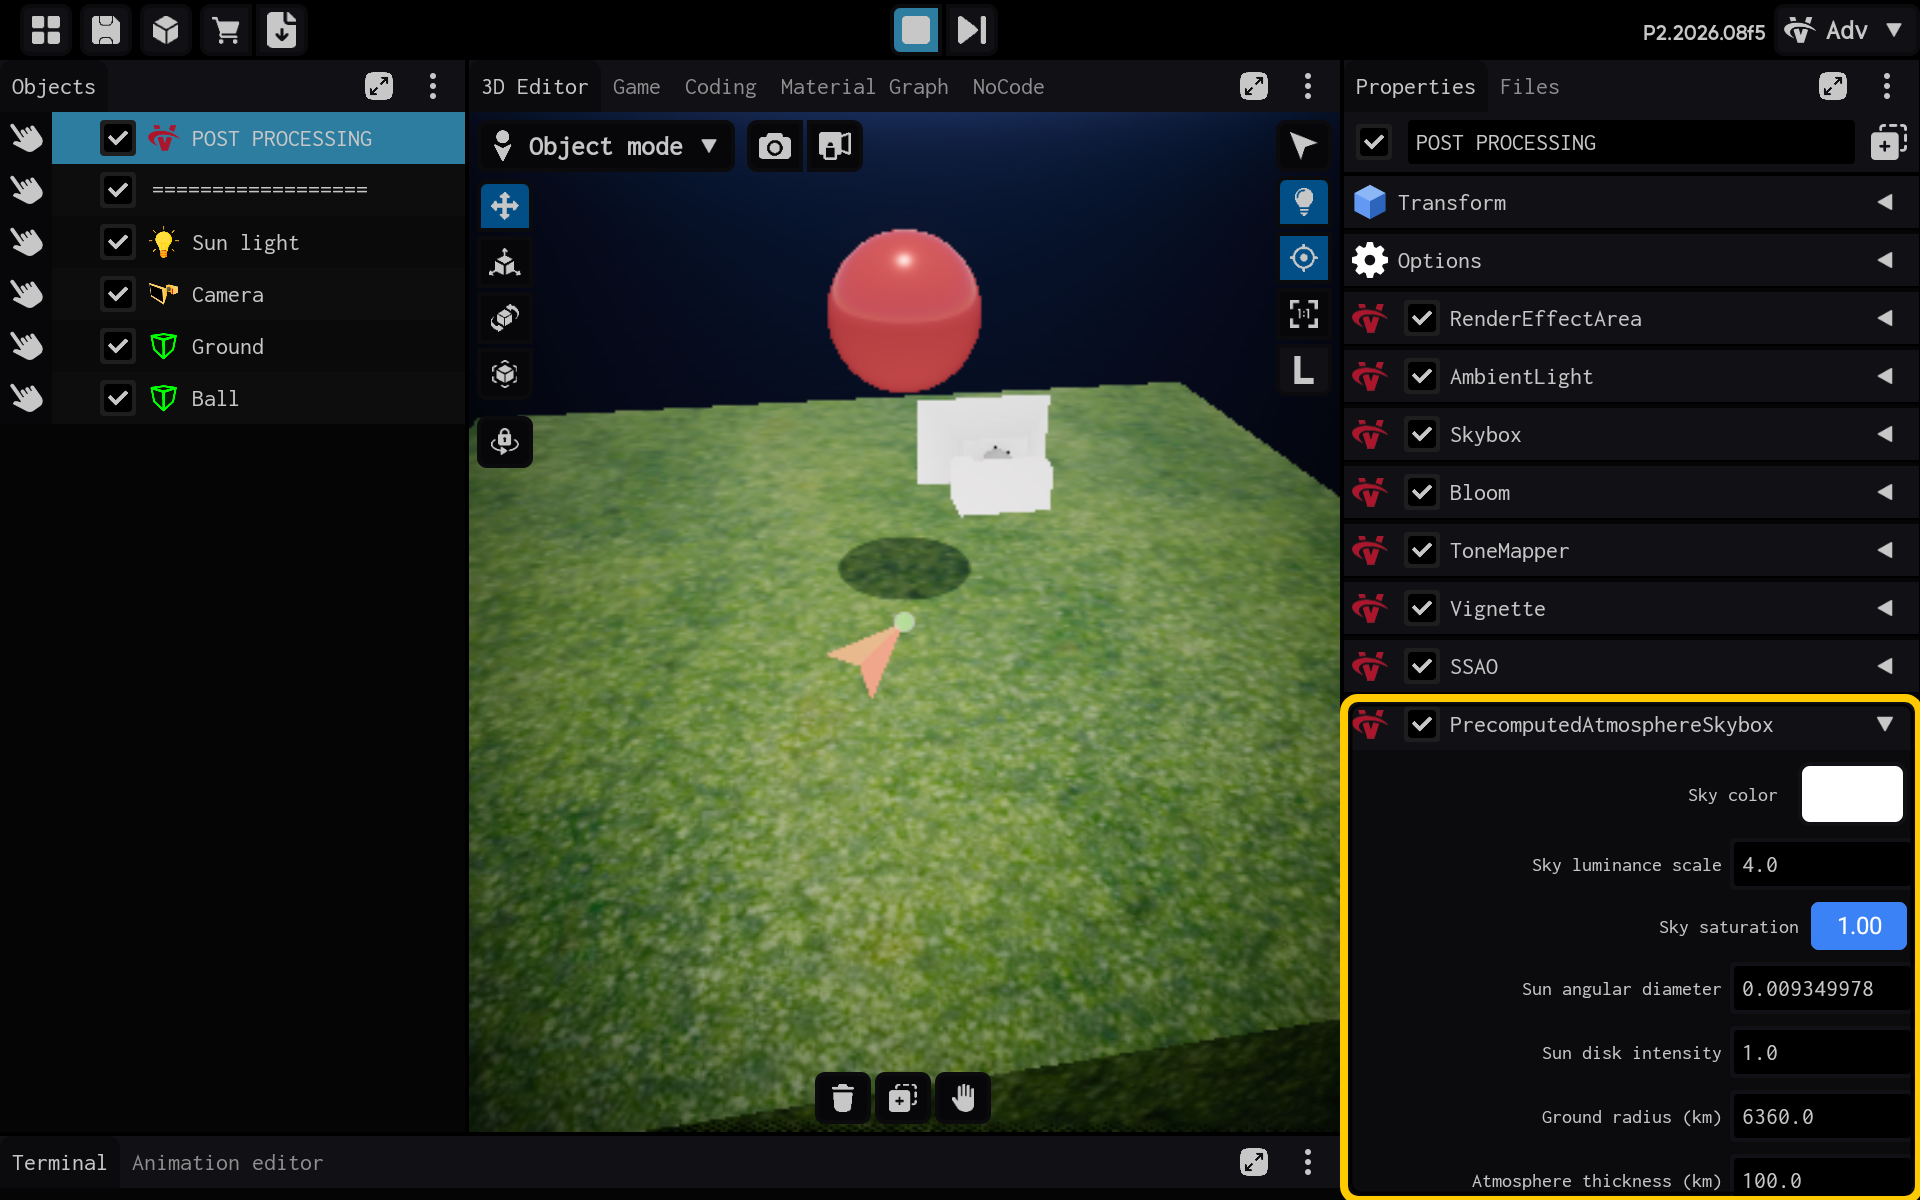Take a screenshot with camera icon
Viewport: 1920px width, 1200px height.
[775, 146]
